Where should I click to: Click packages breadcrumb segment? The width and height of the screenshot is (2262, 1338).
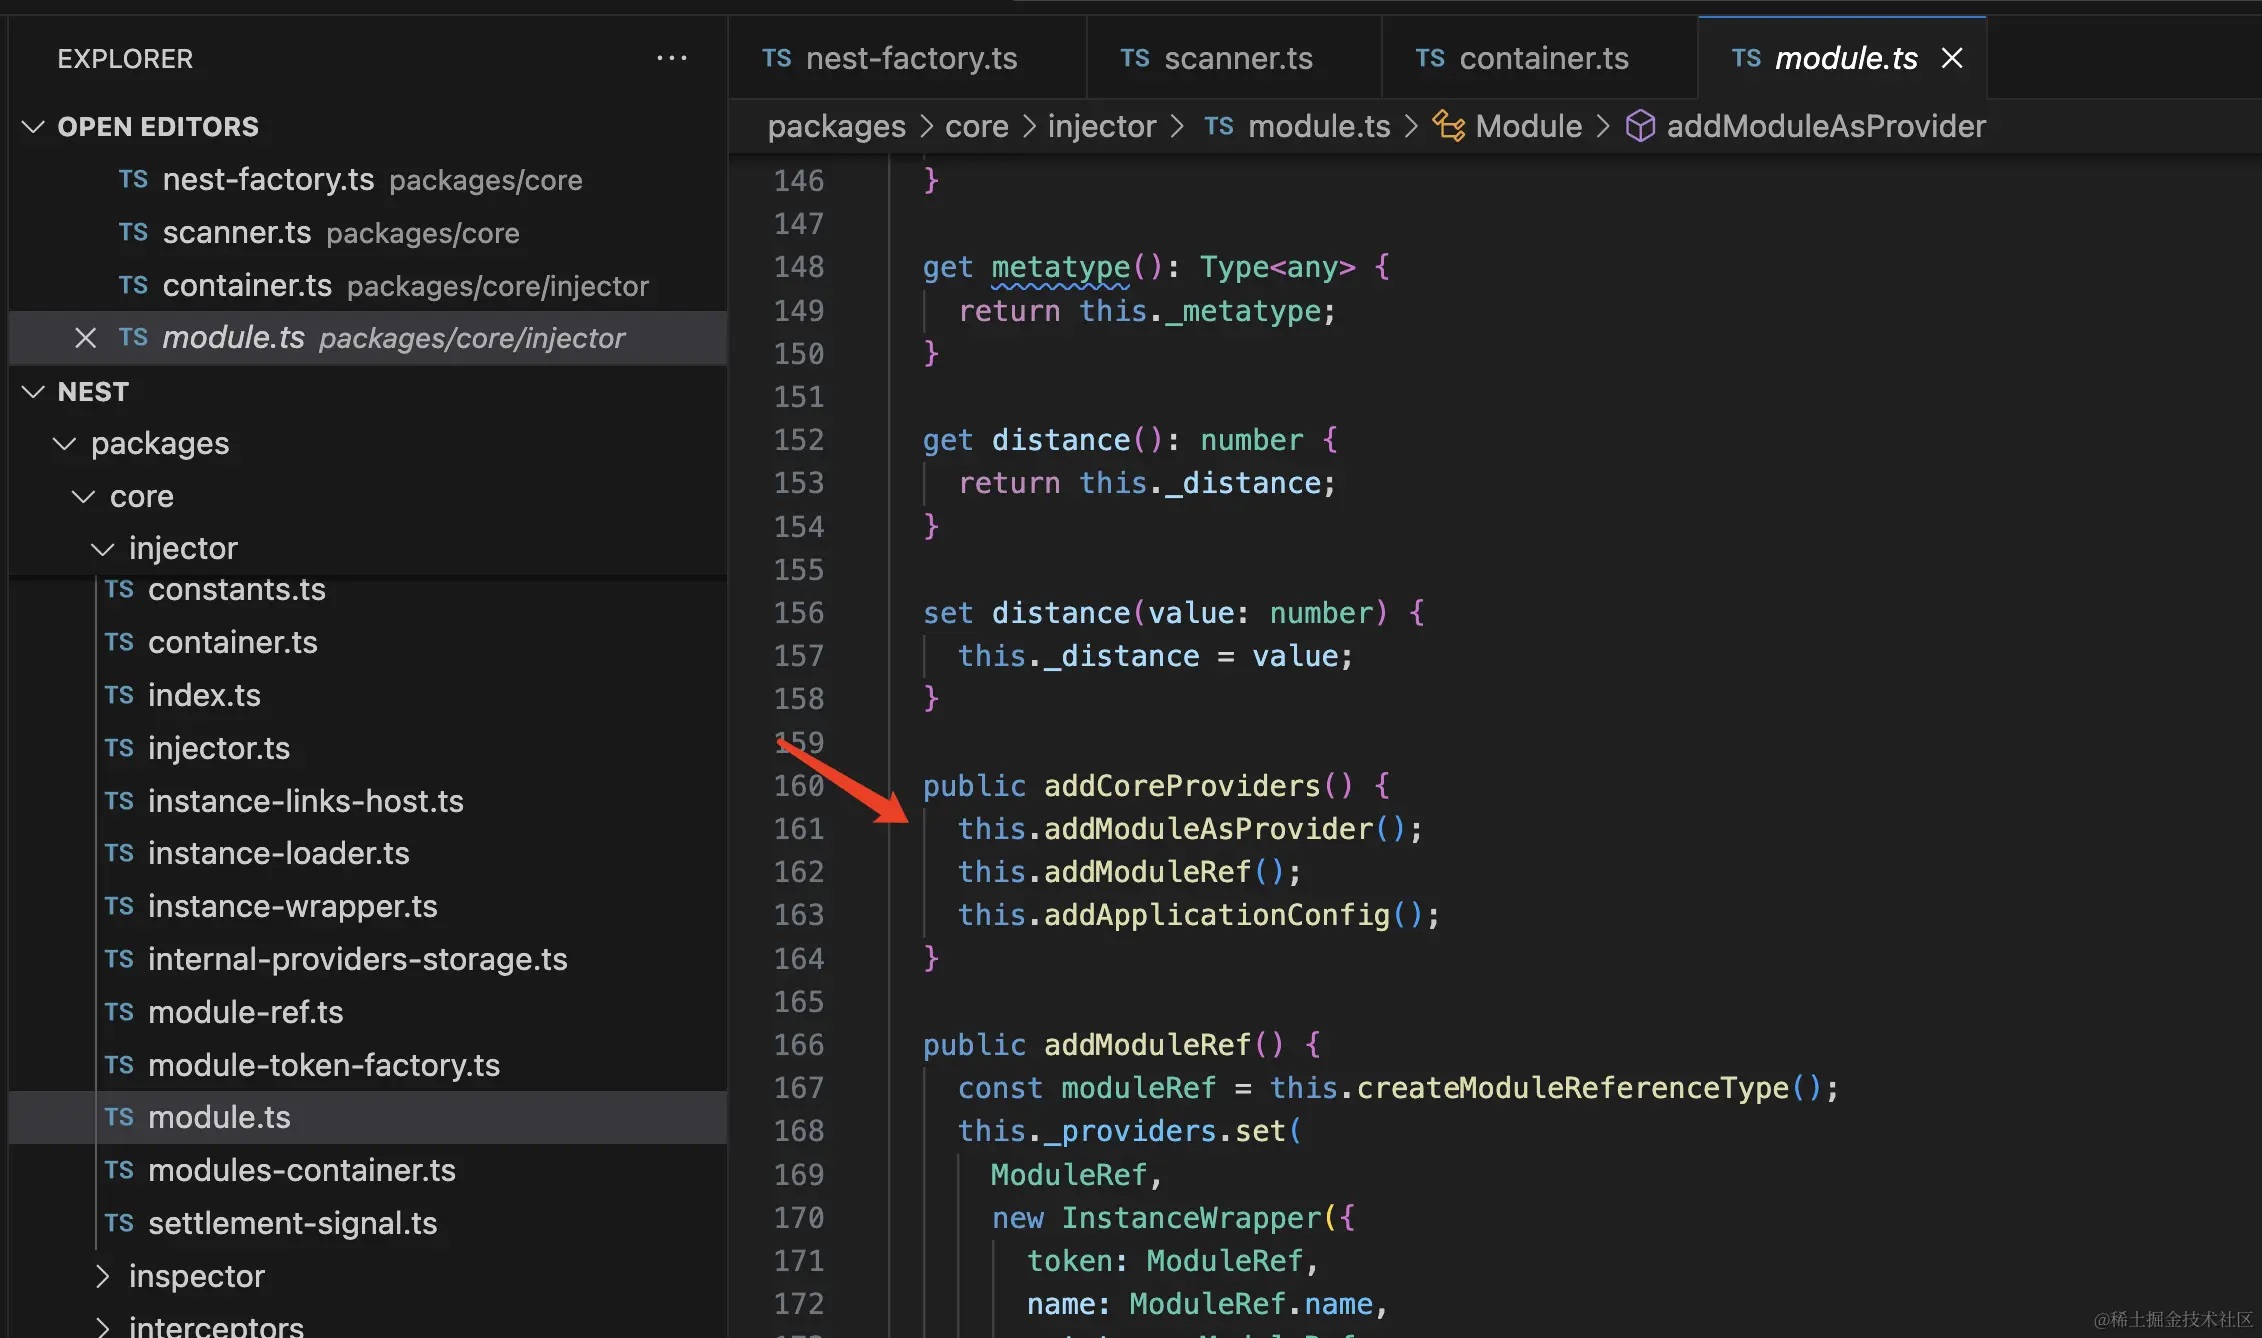836,126
